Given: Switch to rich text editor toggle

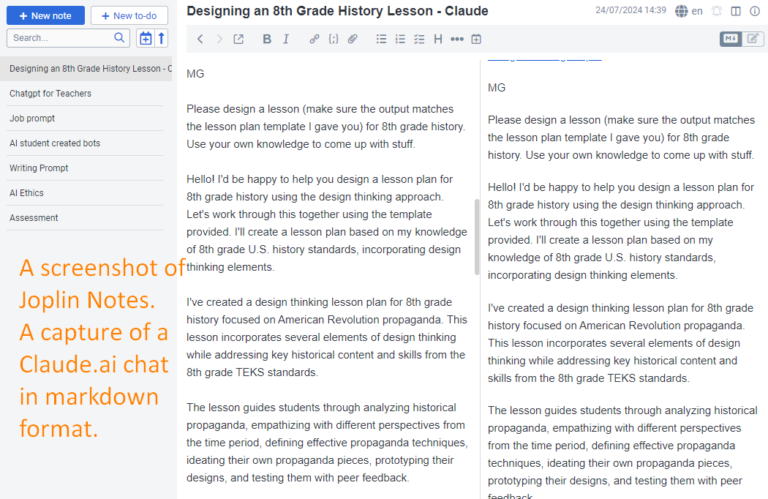Looking at the screenshot, I should pos(753,39).
